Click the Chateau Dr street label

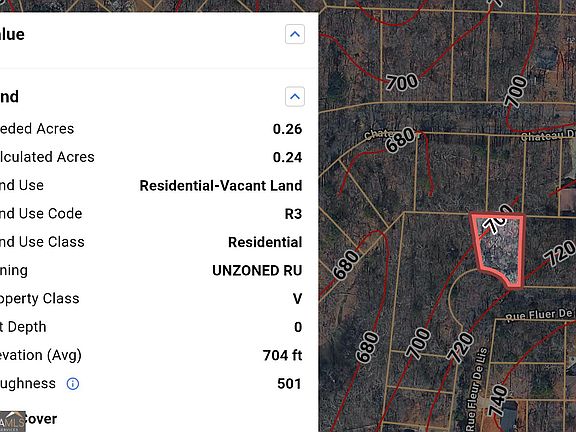coord(548,136)
